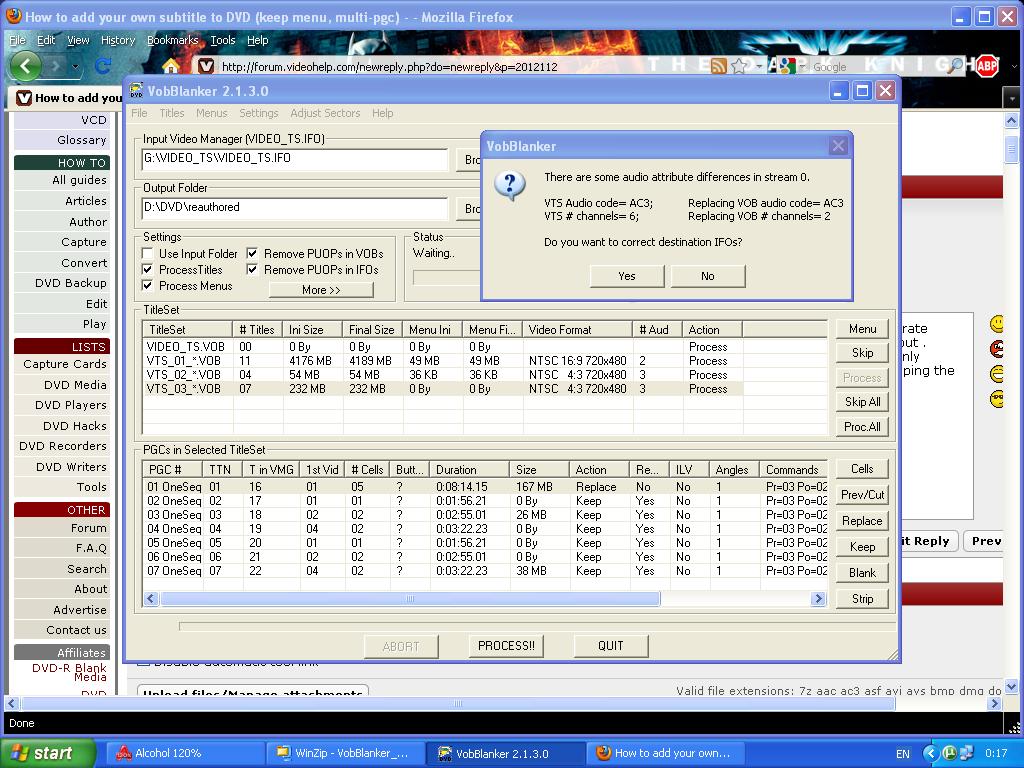Click the Firefox back arrow button
This screenshot has width=1024, height=768.
(x=25, y=66)
